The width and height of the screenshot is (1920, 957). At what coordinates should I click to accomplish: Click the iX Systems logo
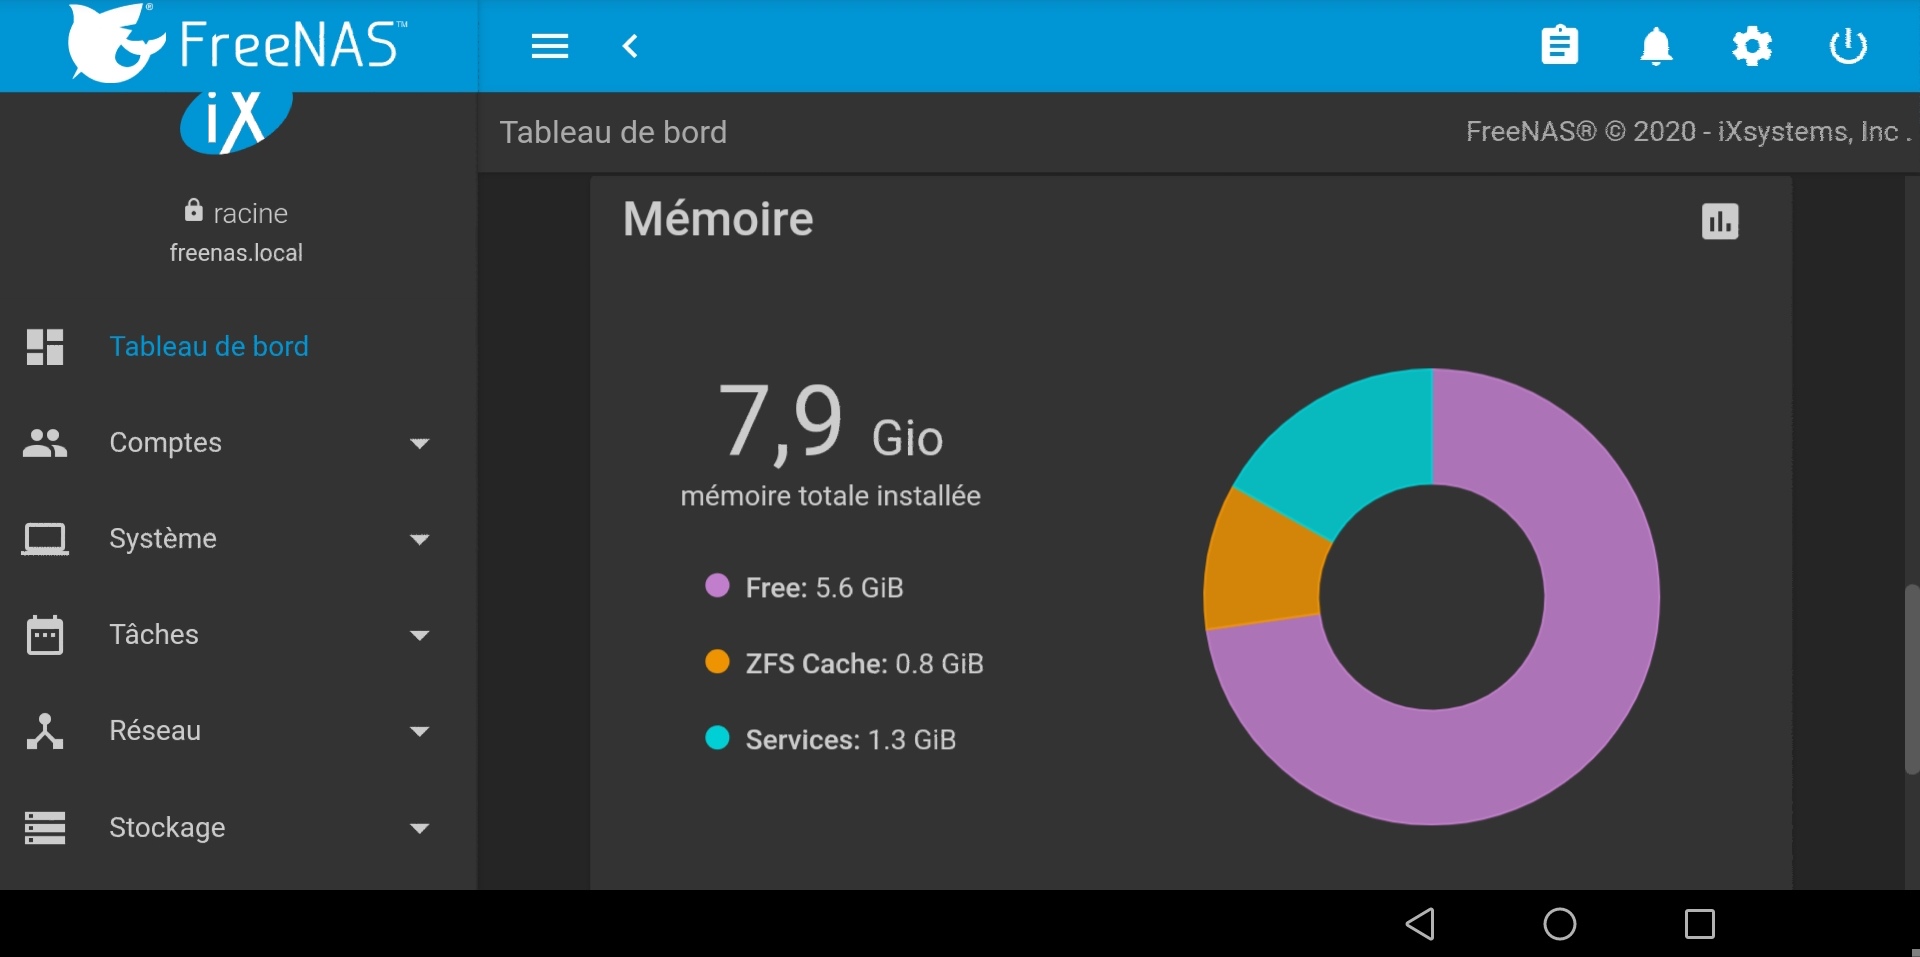pyautogui.click(x=236, y=122)
